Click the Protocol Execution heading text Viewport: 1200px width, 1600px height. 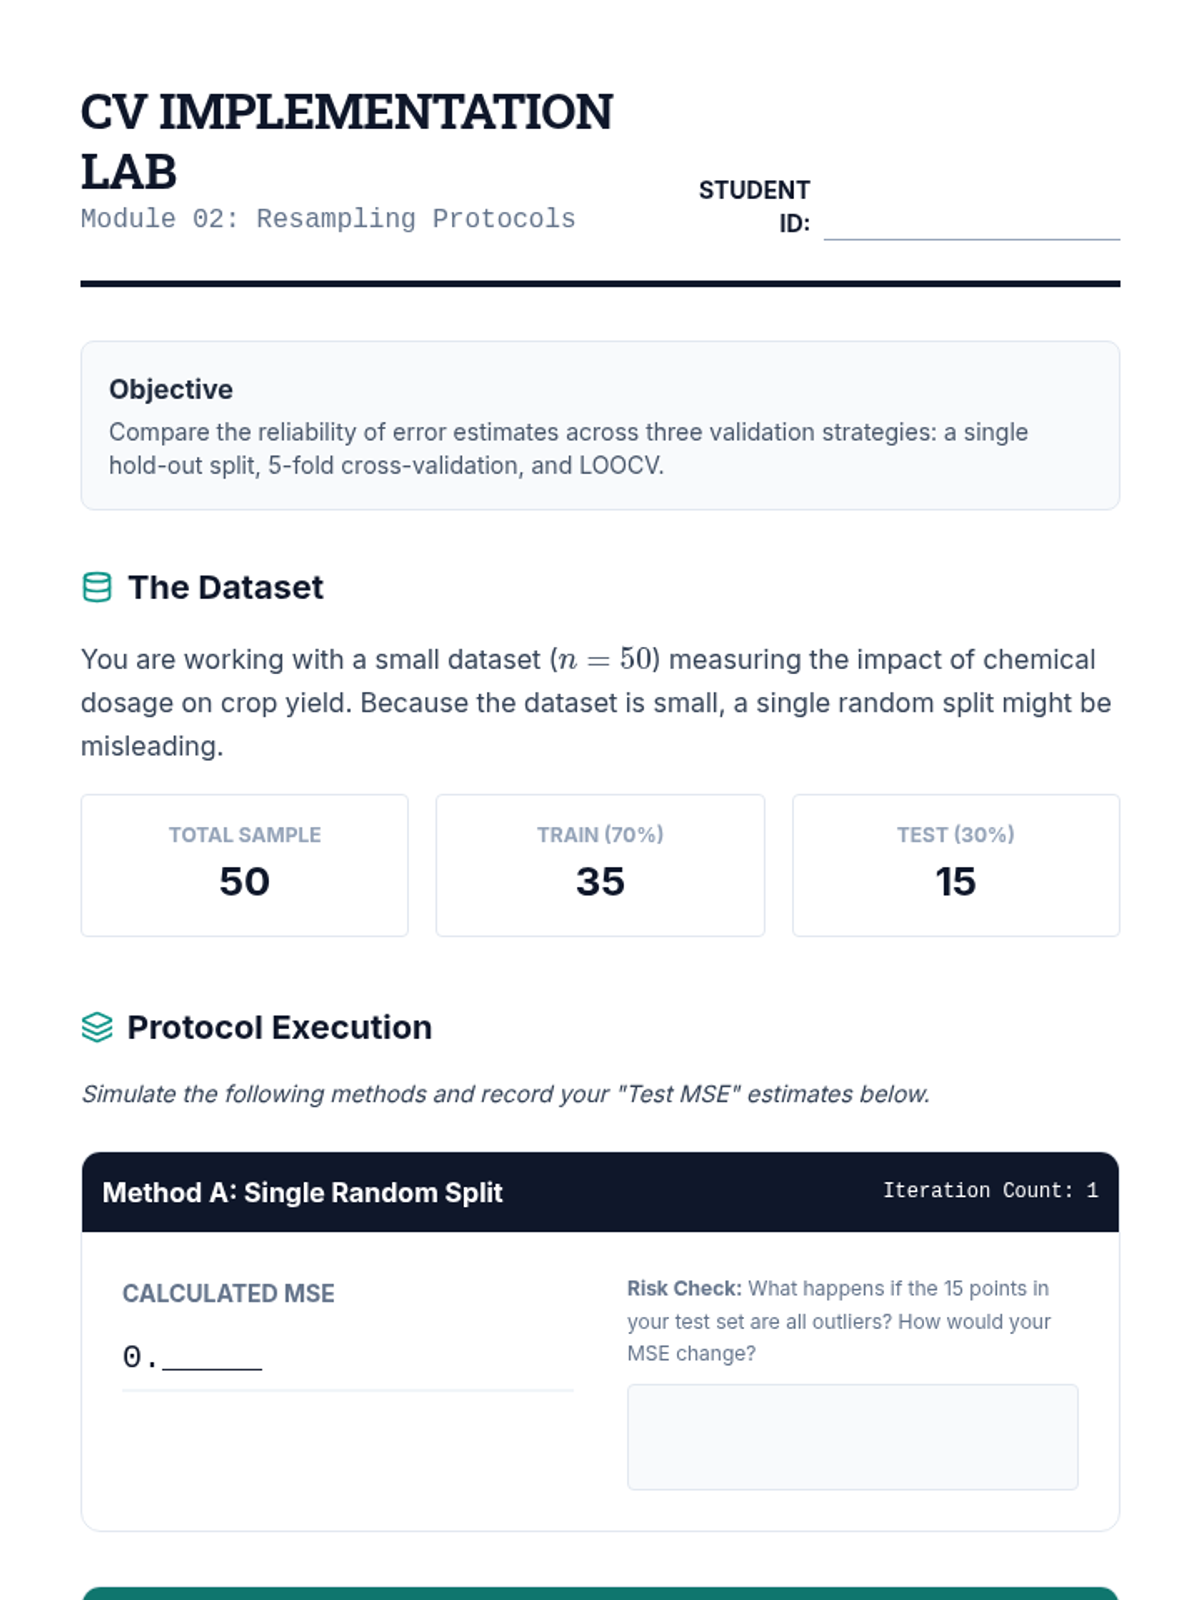[279, 1027]
